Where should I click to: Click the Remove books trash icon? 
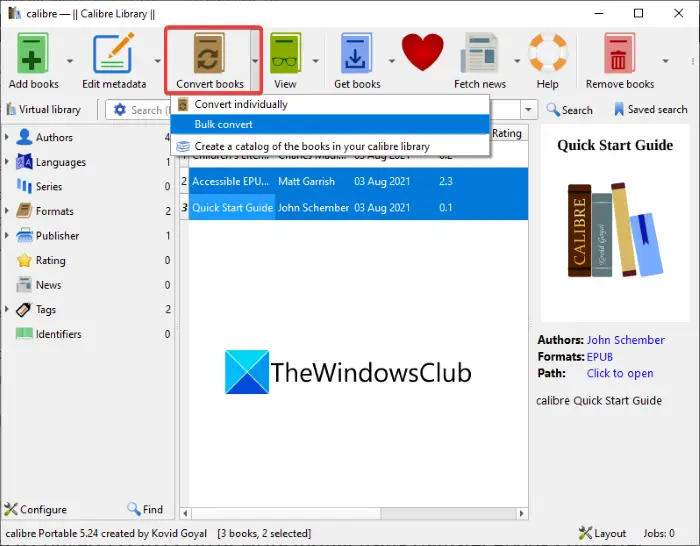620,53
